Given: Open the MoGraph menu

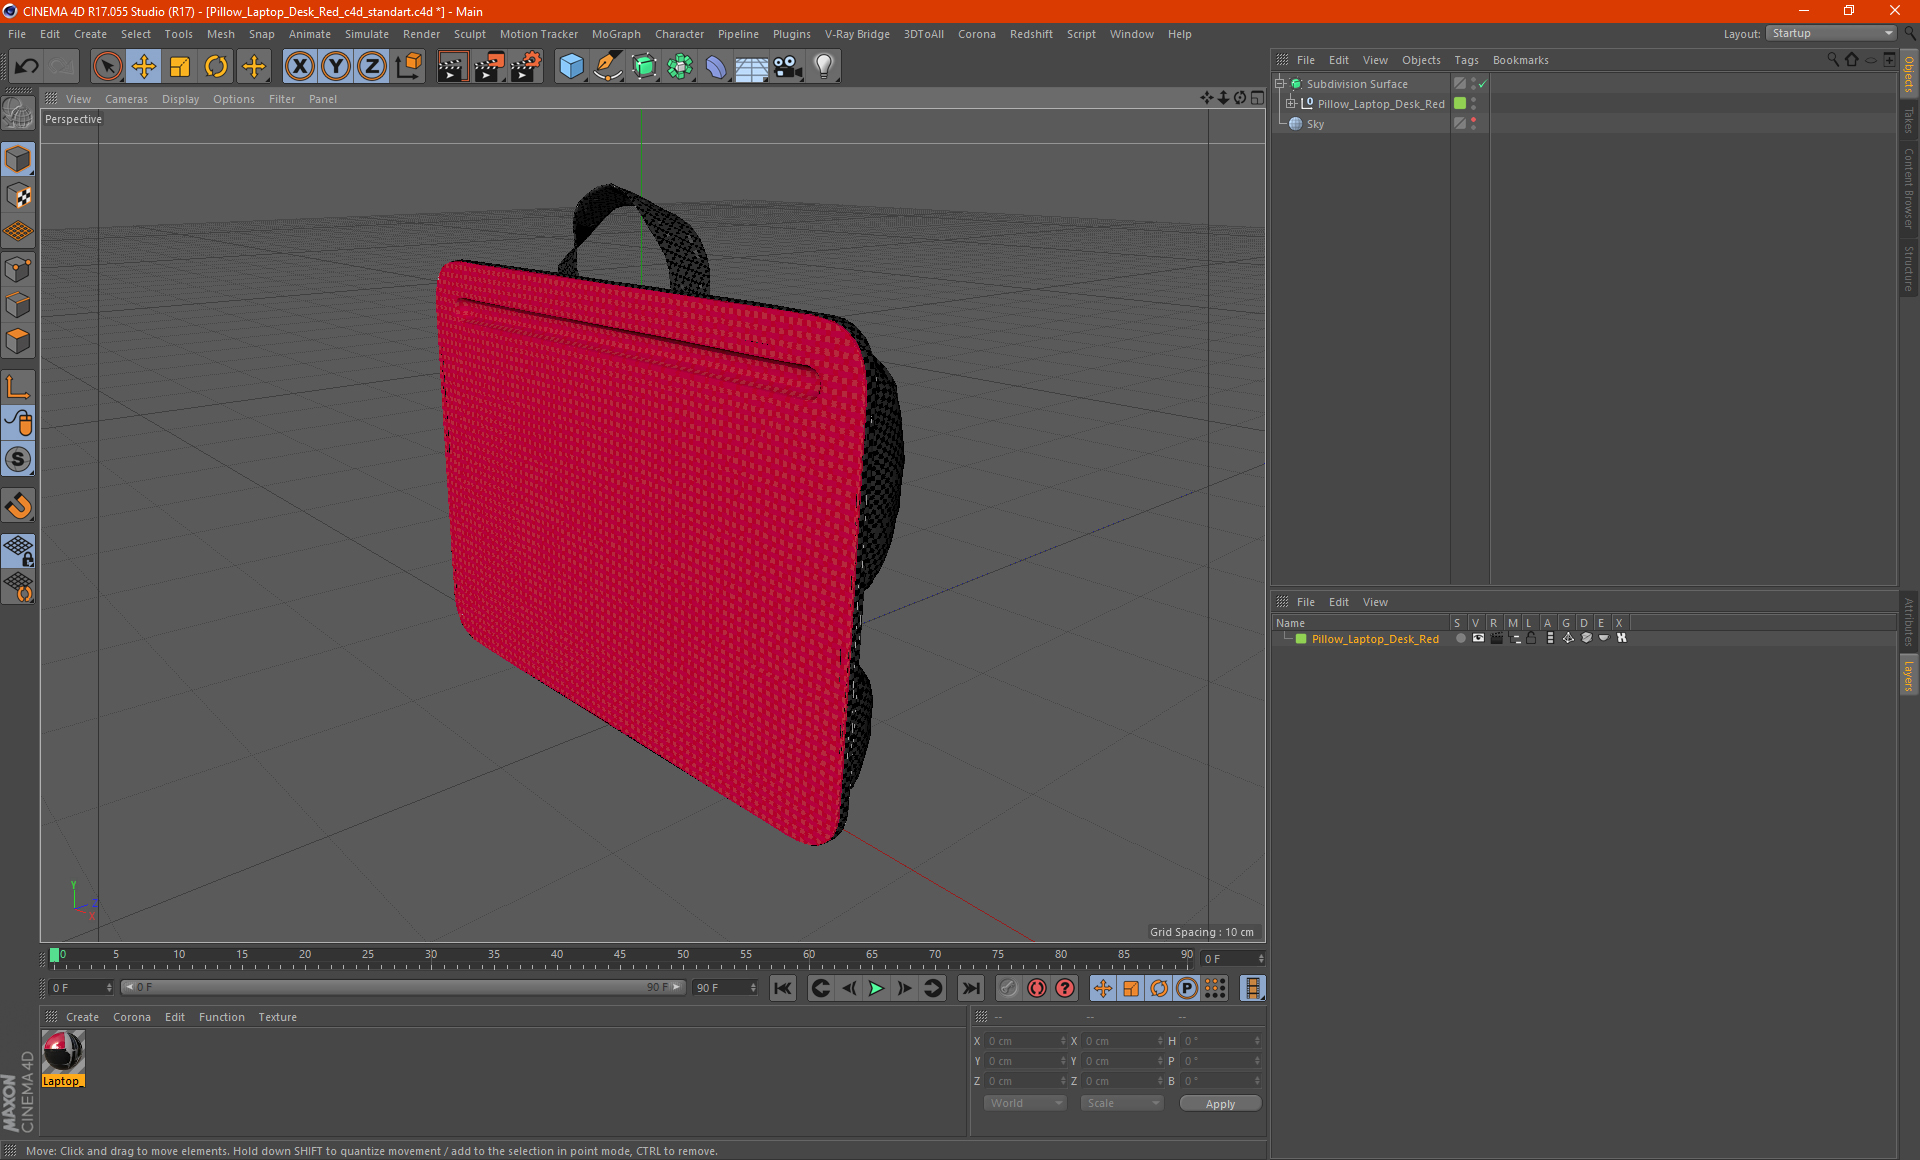Looking at the screenshot, I should (615, 34).
